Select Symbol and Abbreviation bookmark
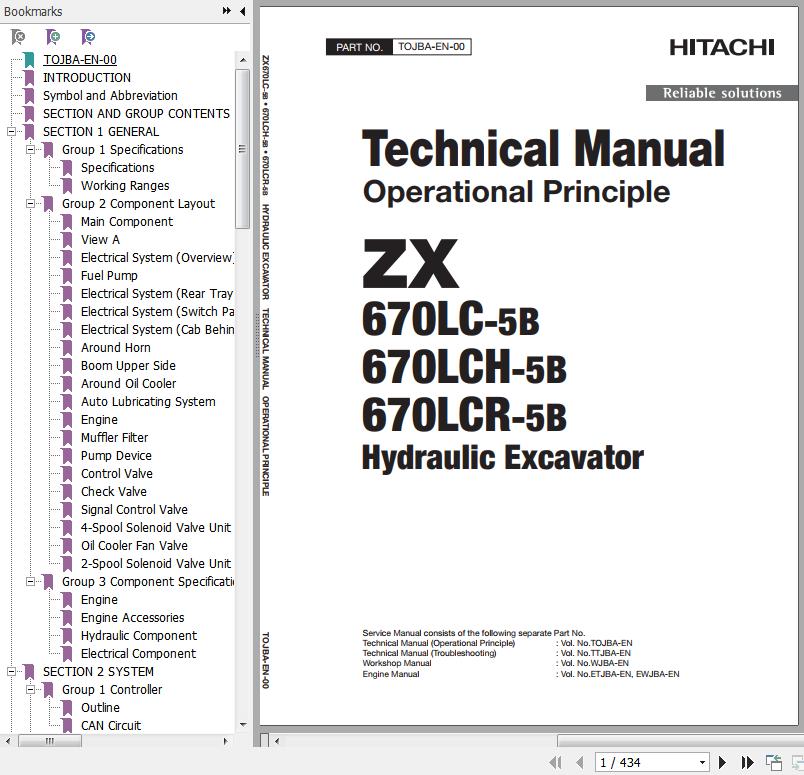804x775 pixels. (x=110, y=96)
